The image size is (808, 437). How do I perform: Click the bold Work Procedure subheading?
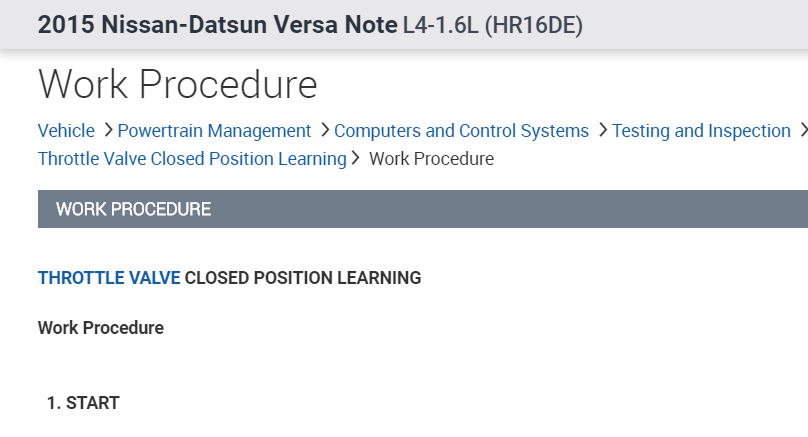coord(100,327)
